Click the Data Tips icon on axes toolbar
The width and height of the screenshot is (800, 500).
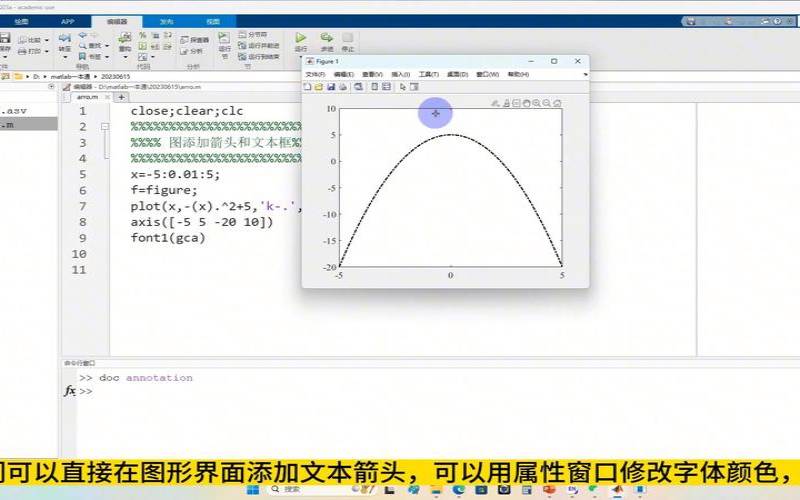[x=516, y=103]
